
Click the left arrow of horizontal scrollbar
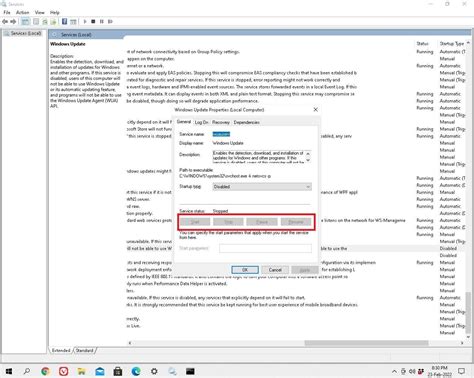130,343
